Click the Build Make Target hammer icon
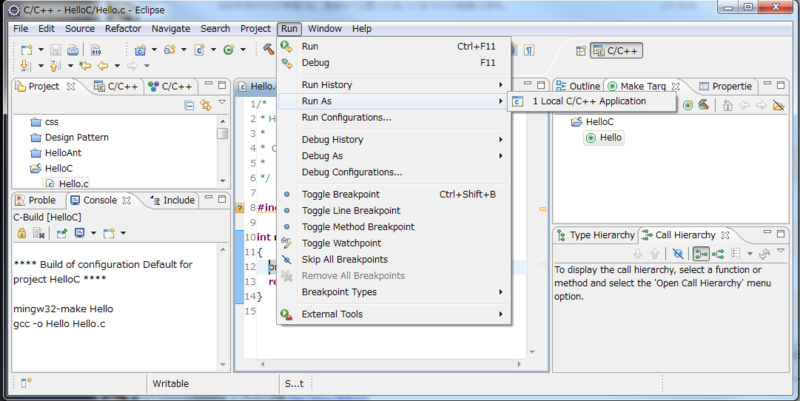Image resolution: width=800 pixels, height=401 pixels. click(x=704, y=105)
